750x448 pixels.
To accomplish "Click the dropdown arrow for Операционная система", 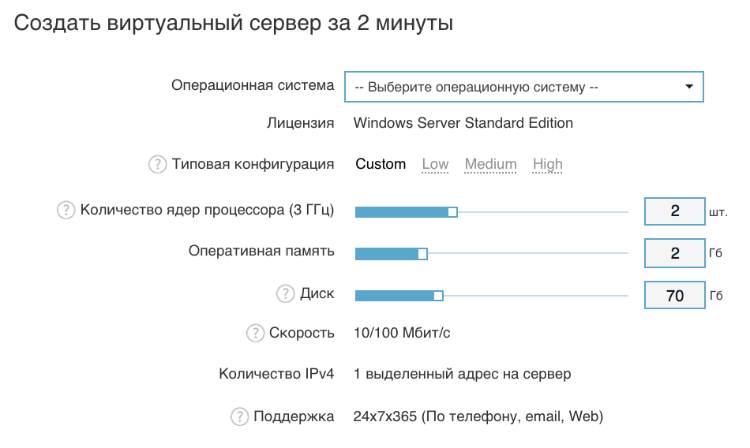I will coord(688,87).
